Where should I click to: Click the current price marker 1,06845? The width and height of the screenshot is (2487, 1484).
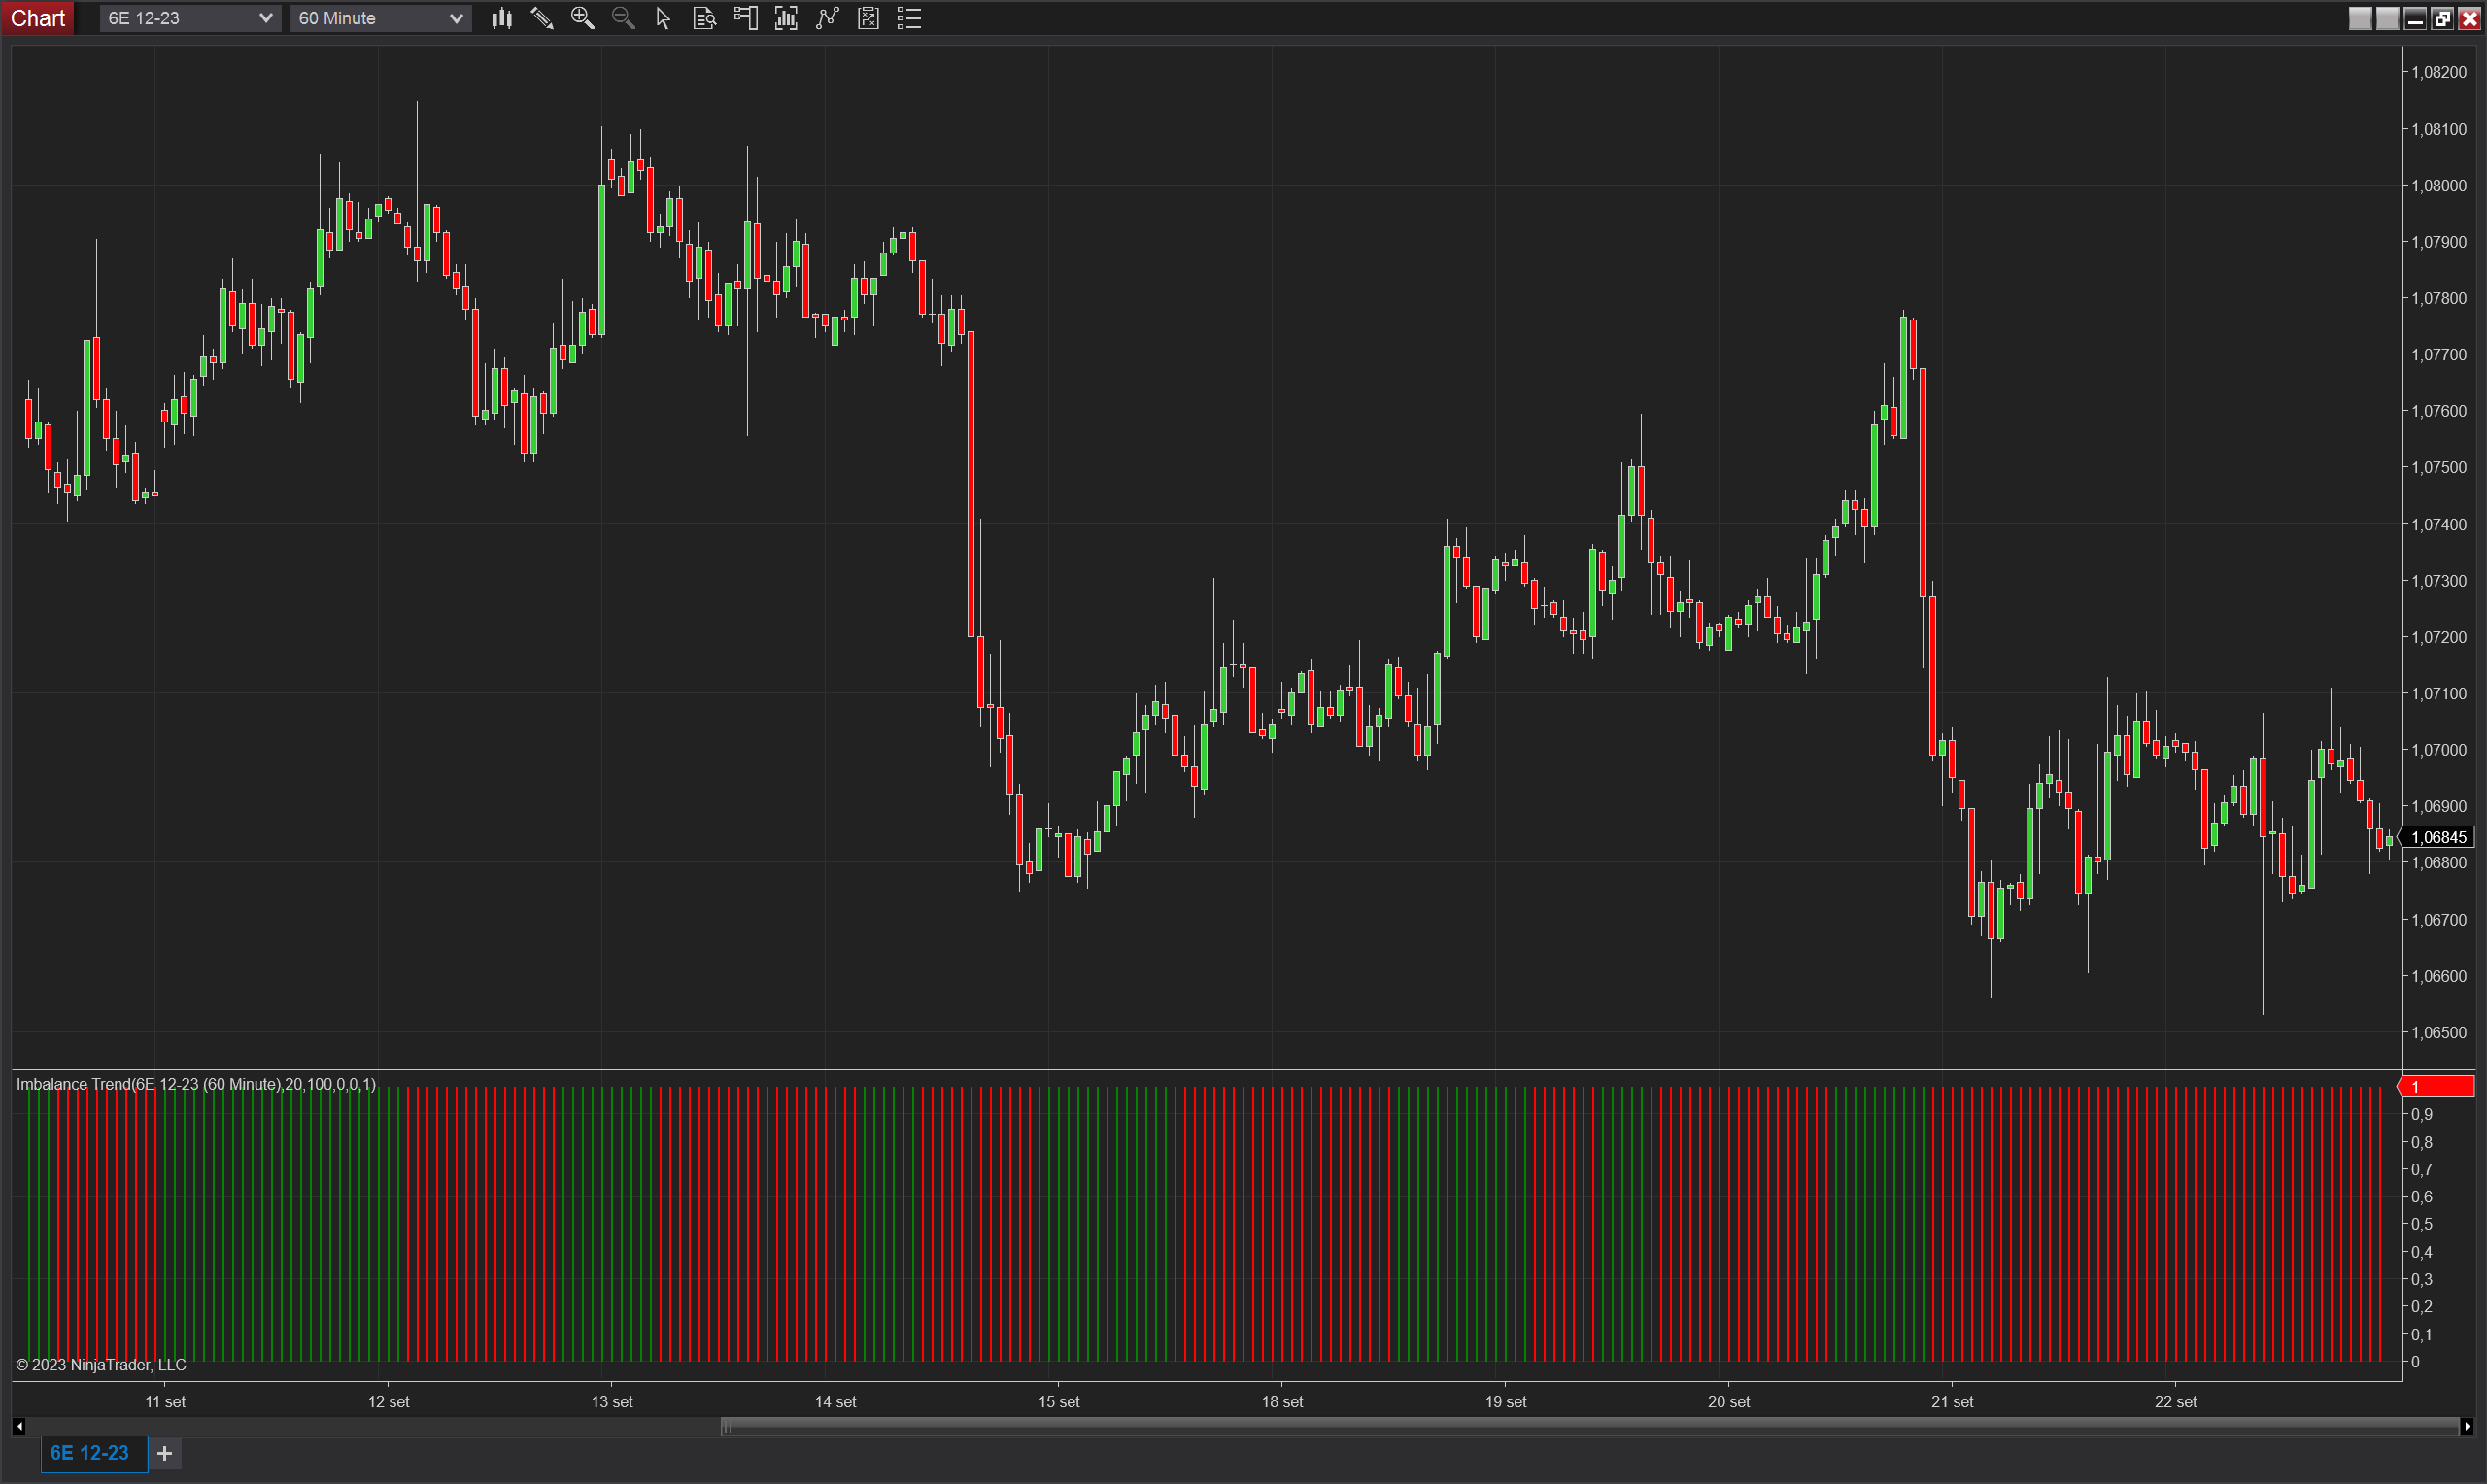(x=2437, y=837)
